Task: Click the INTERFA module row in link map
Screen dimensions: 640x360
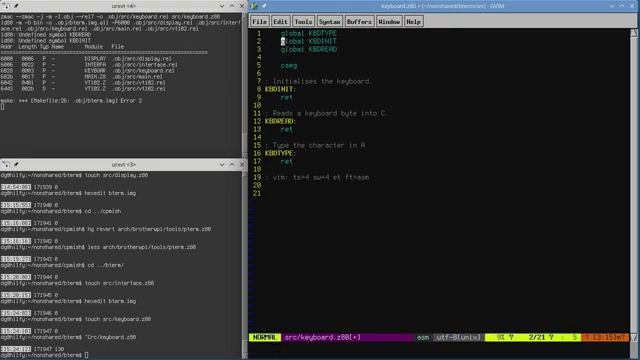Action: 89,64
